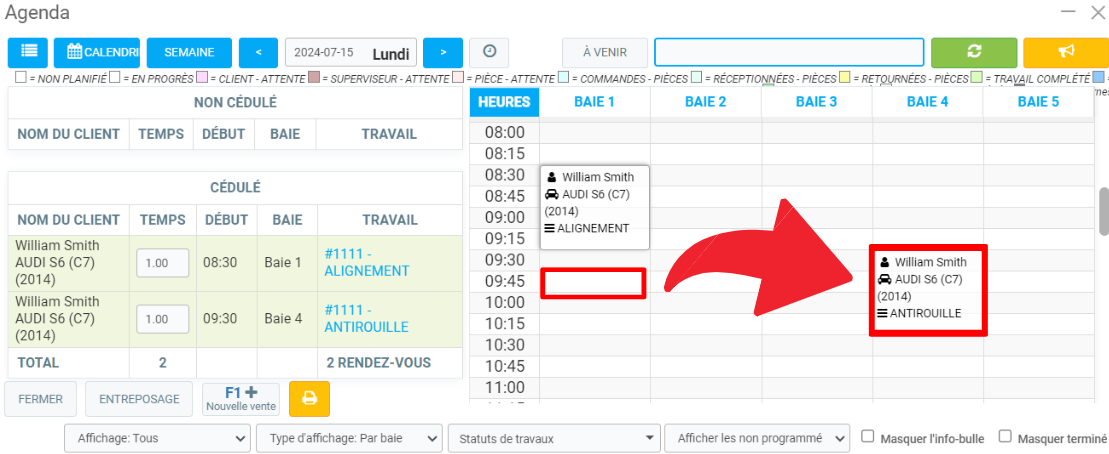Switch to the SEMAINE view
The width and height of the screenshot is (1109, 454).
(x=189, y=52)
